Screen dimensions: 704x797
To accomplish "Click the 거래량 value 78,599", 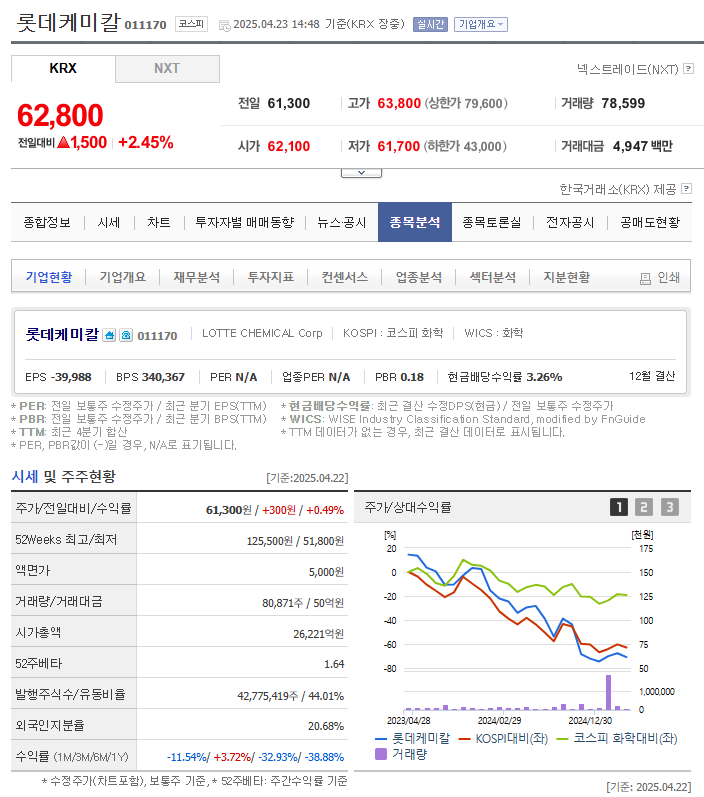I will [623, 103].
